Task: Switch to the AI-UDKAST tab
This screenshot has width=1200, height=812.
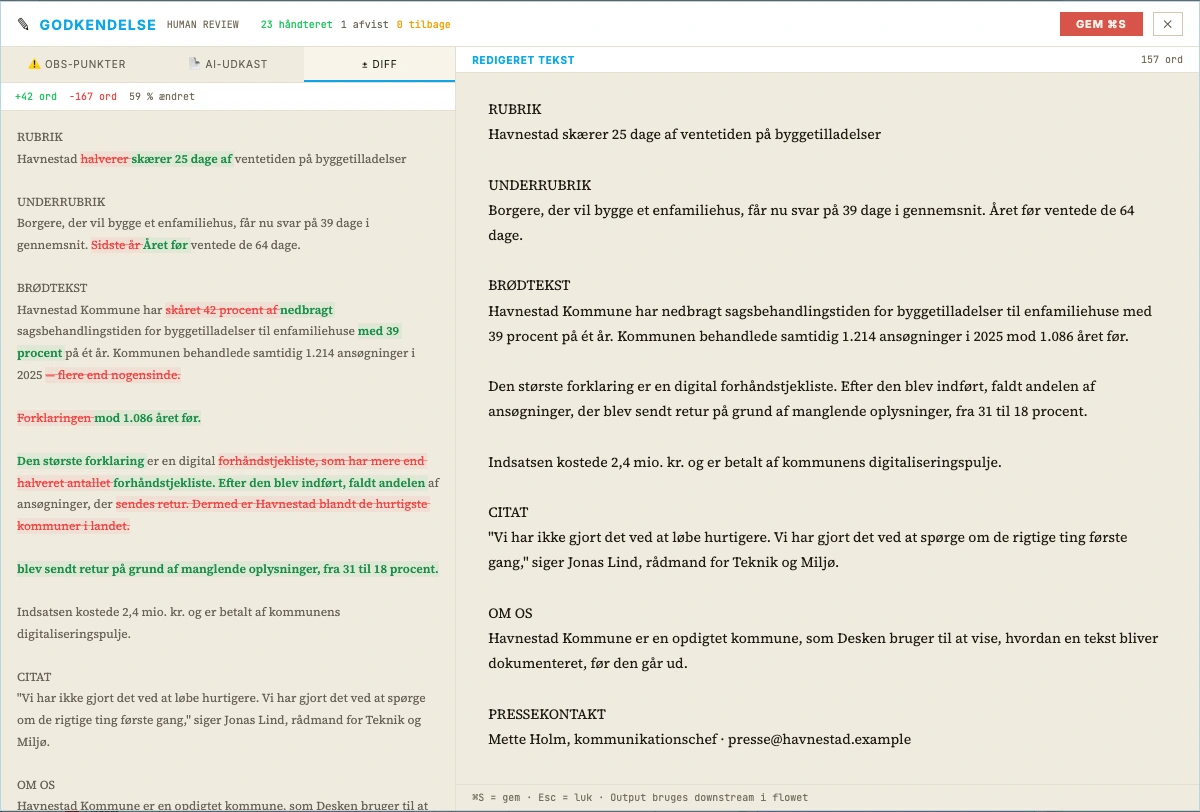Action: tap(228, 64)
